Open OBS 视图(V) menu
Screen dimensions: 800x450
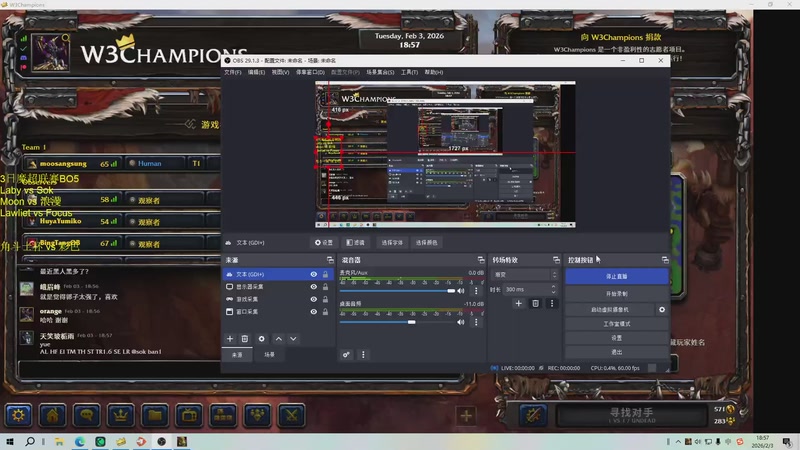280,72
